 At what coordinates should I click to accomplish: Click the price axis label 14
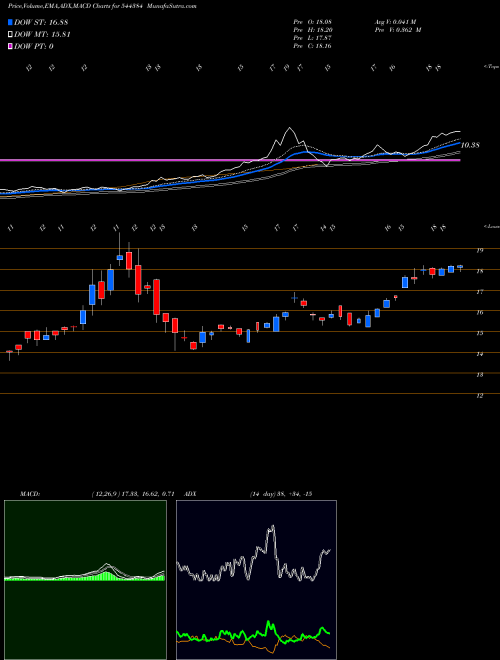(479, 354)
